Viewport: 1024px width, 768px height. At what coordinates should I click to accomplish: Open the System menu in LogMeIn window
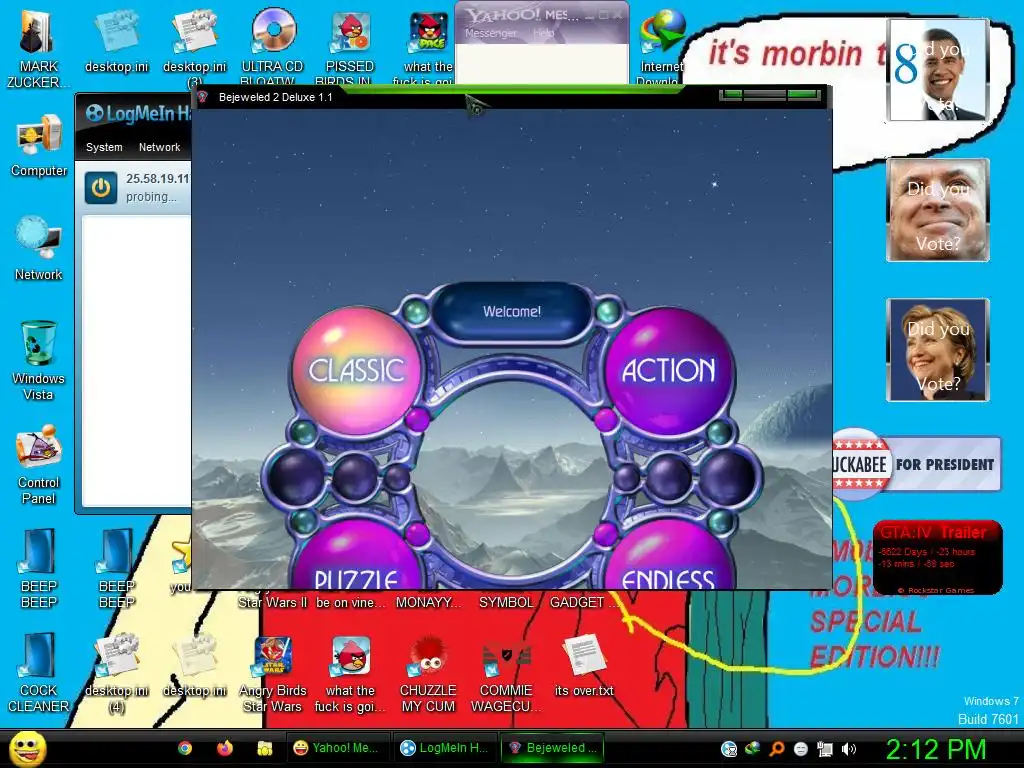pyautogui.click(x=104, y=147)
